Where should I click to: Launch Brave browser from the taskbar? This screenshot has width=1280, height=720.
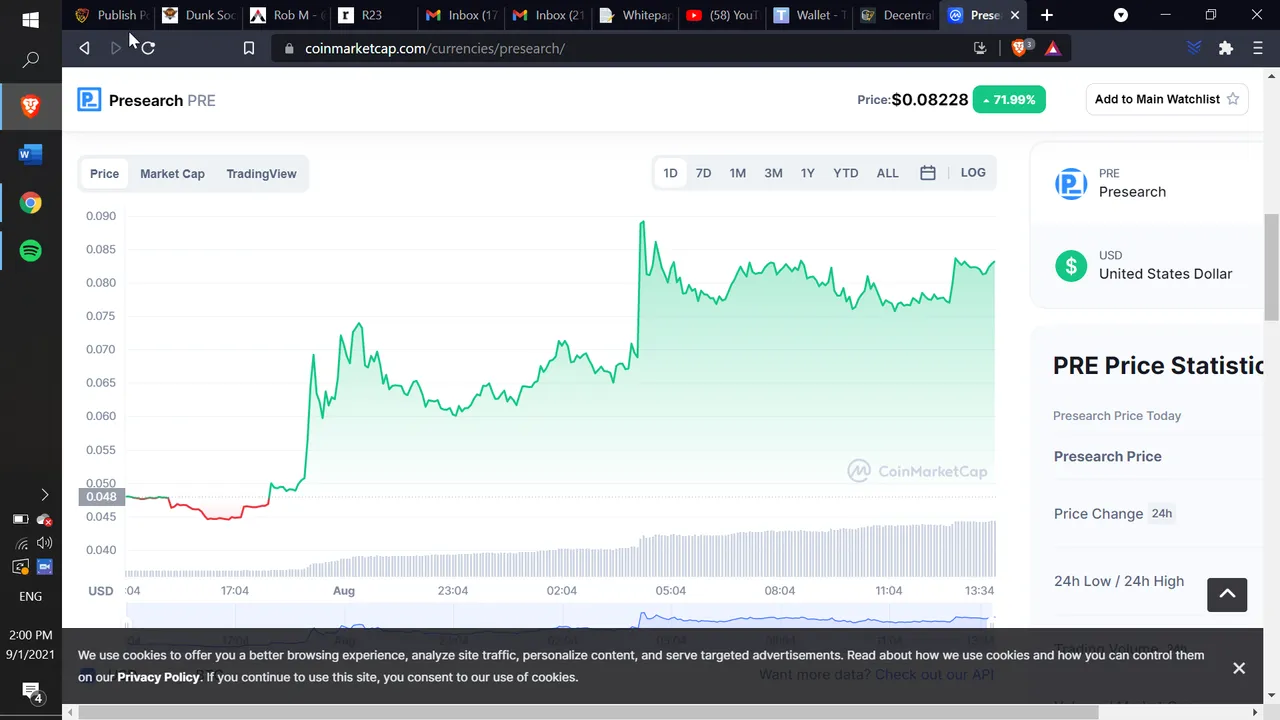pos(30,106)
